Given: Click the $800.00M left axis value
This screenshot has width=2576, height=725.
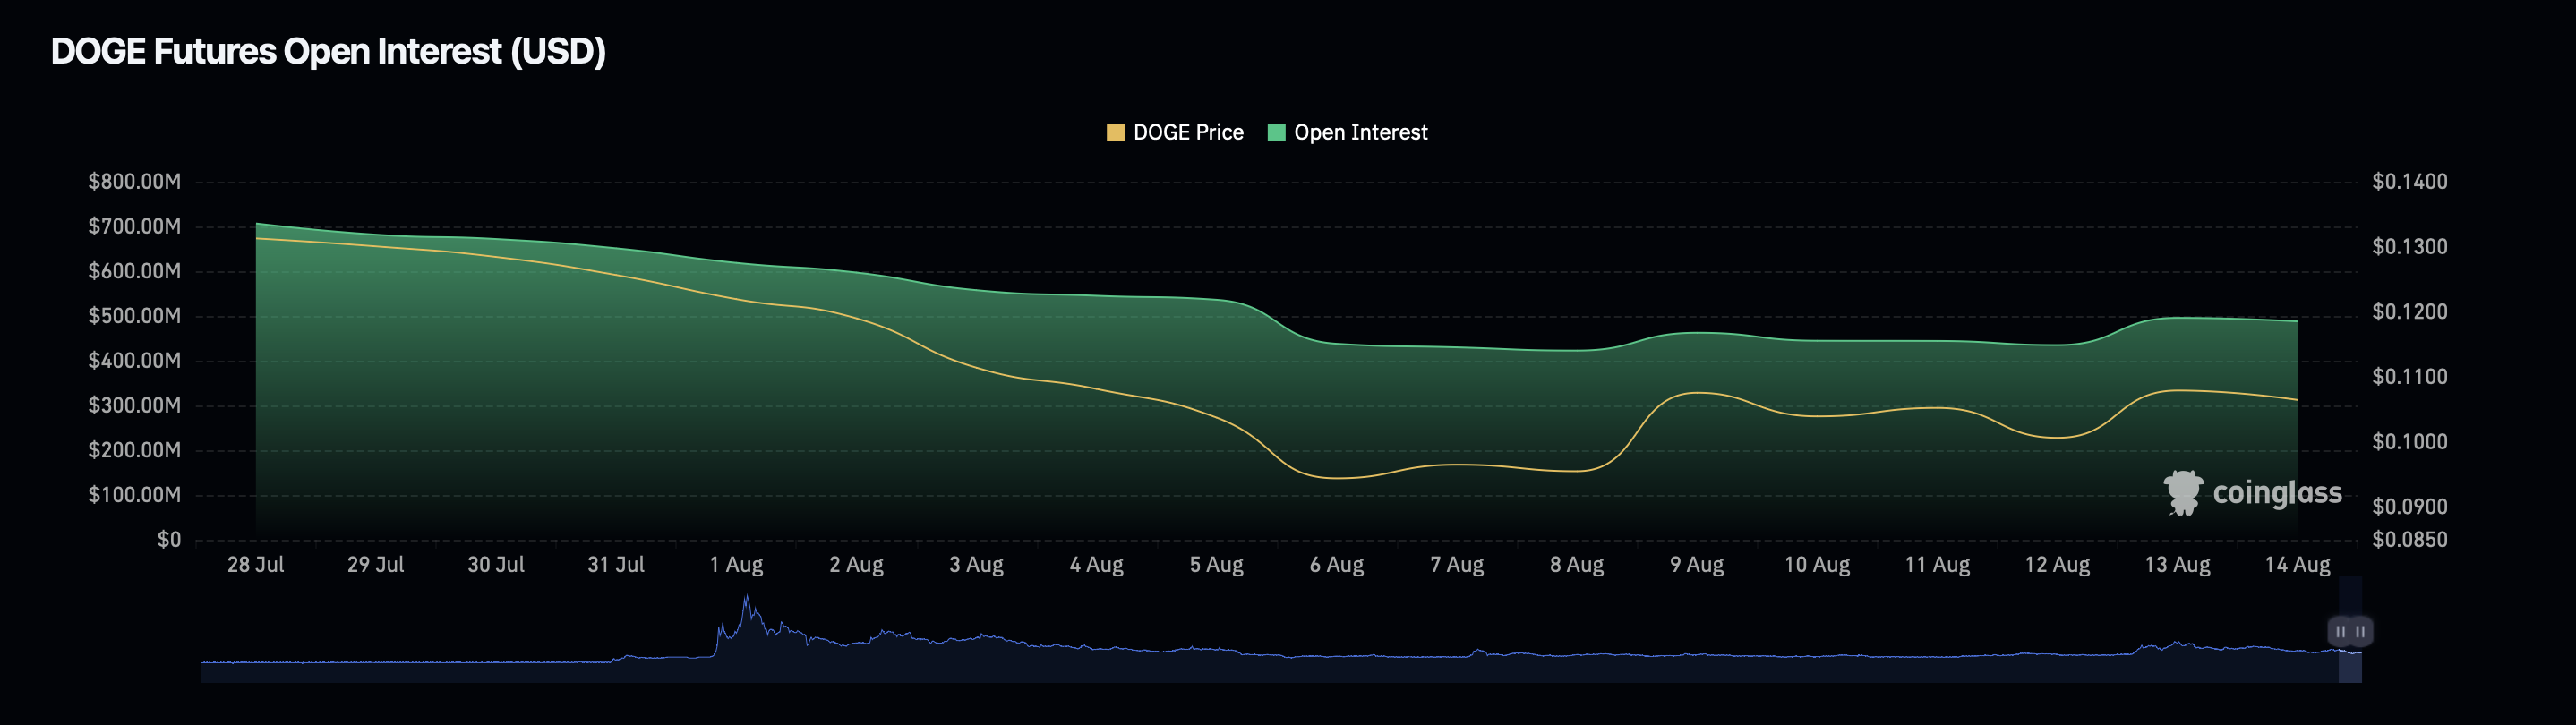Looking at the screenshot, I should tap(135, 181).
